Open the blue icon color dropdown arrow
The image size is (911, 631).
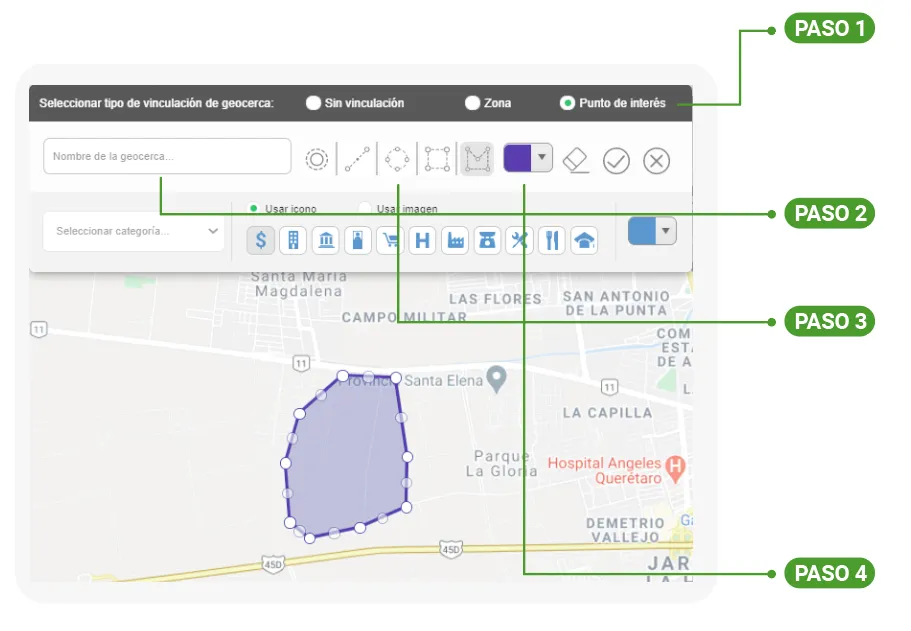(666, 231)
